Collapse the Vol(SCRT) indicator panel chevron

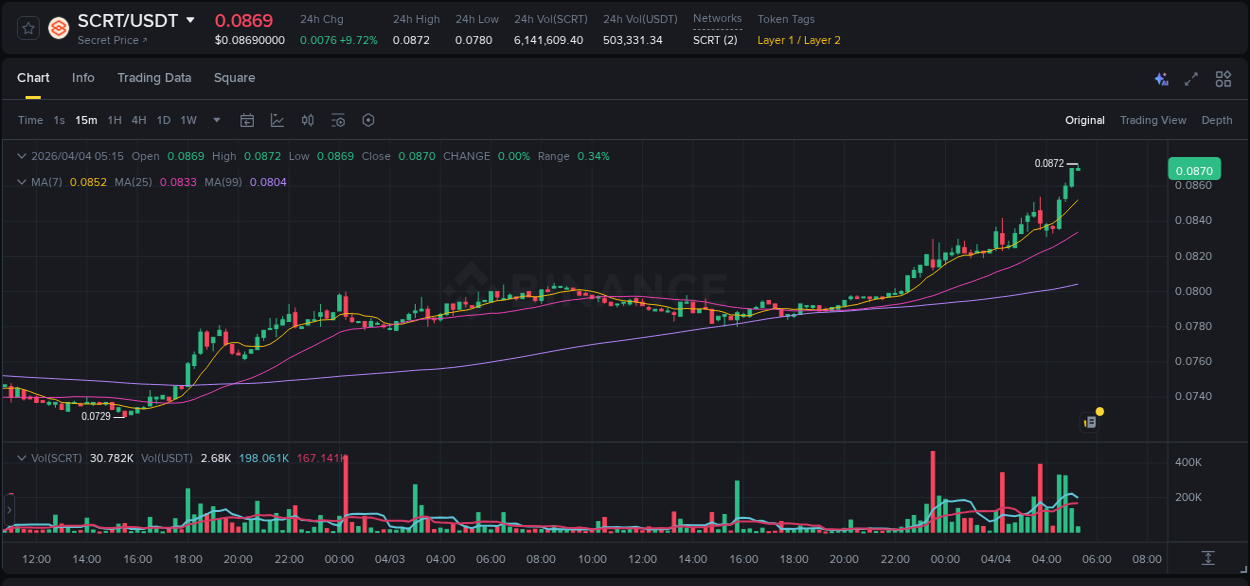tap(20, 457)
